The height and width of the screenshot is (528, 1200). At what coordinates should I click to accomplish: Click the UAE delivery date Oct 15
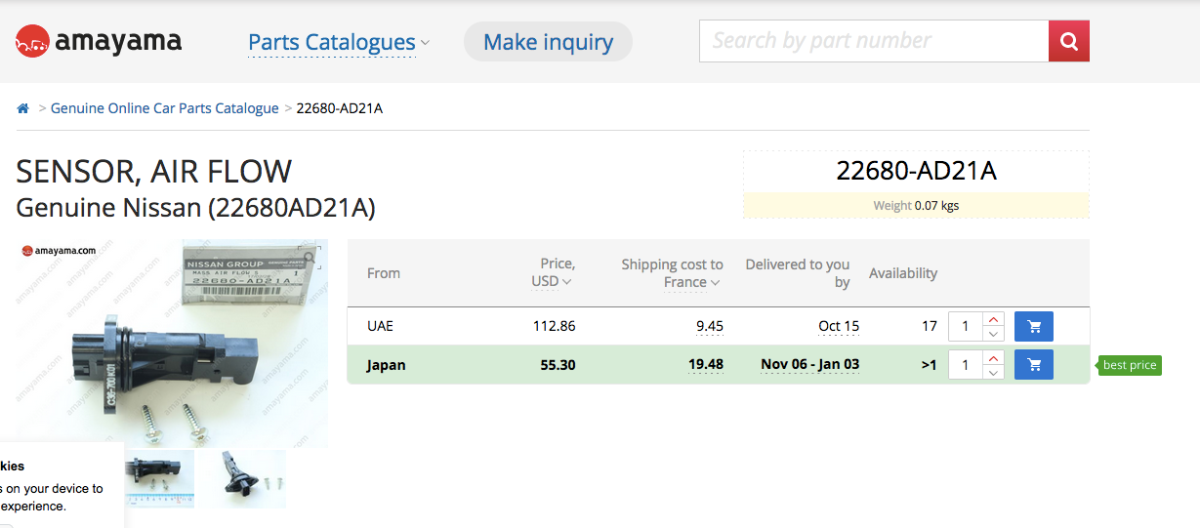[x=838, y=326]
